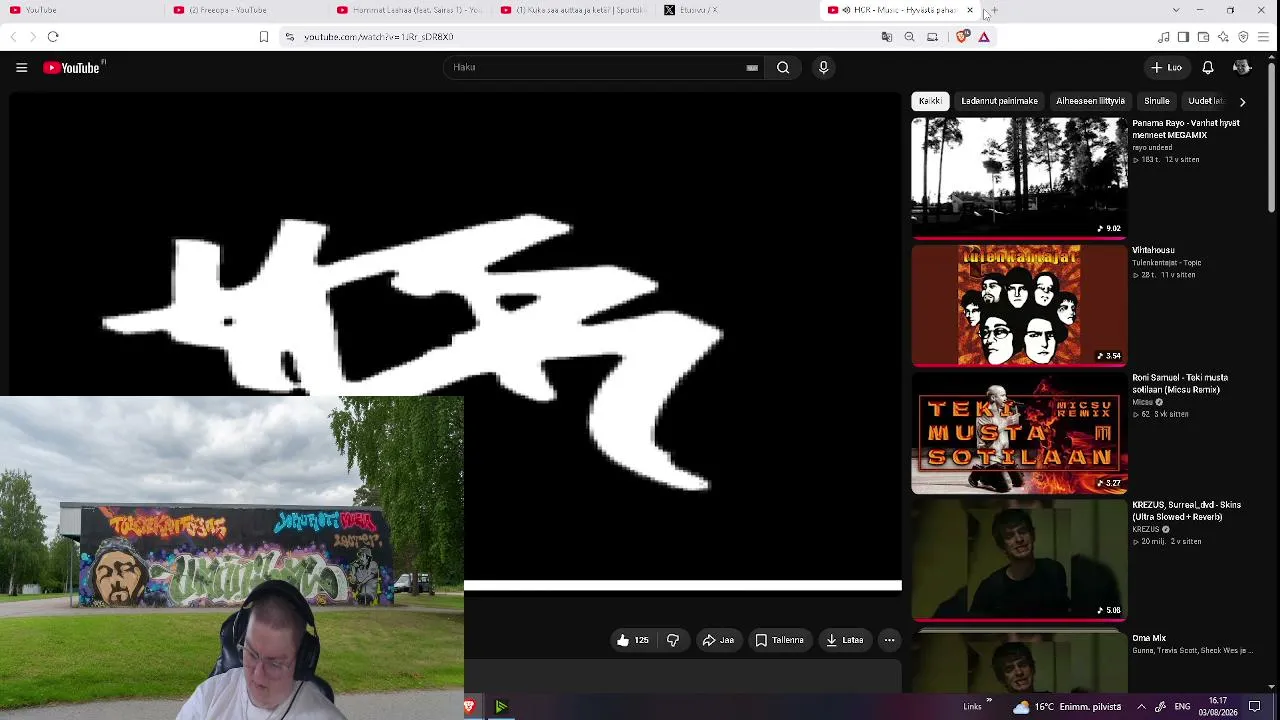This screenshot has height=720, width=1280.
Task: Bookmark this page in the address bar
Action: pos(264,37)
